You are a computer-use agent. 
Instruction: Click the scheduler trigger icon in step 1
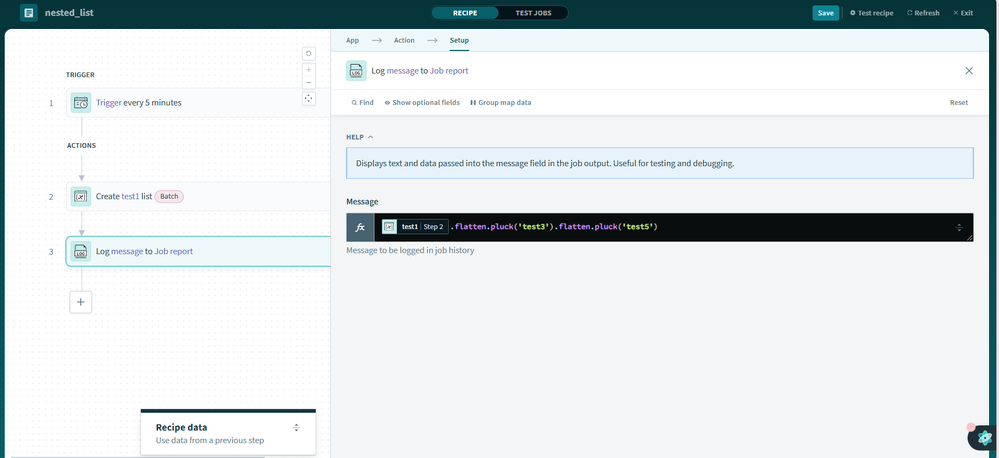point(80,103)
